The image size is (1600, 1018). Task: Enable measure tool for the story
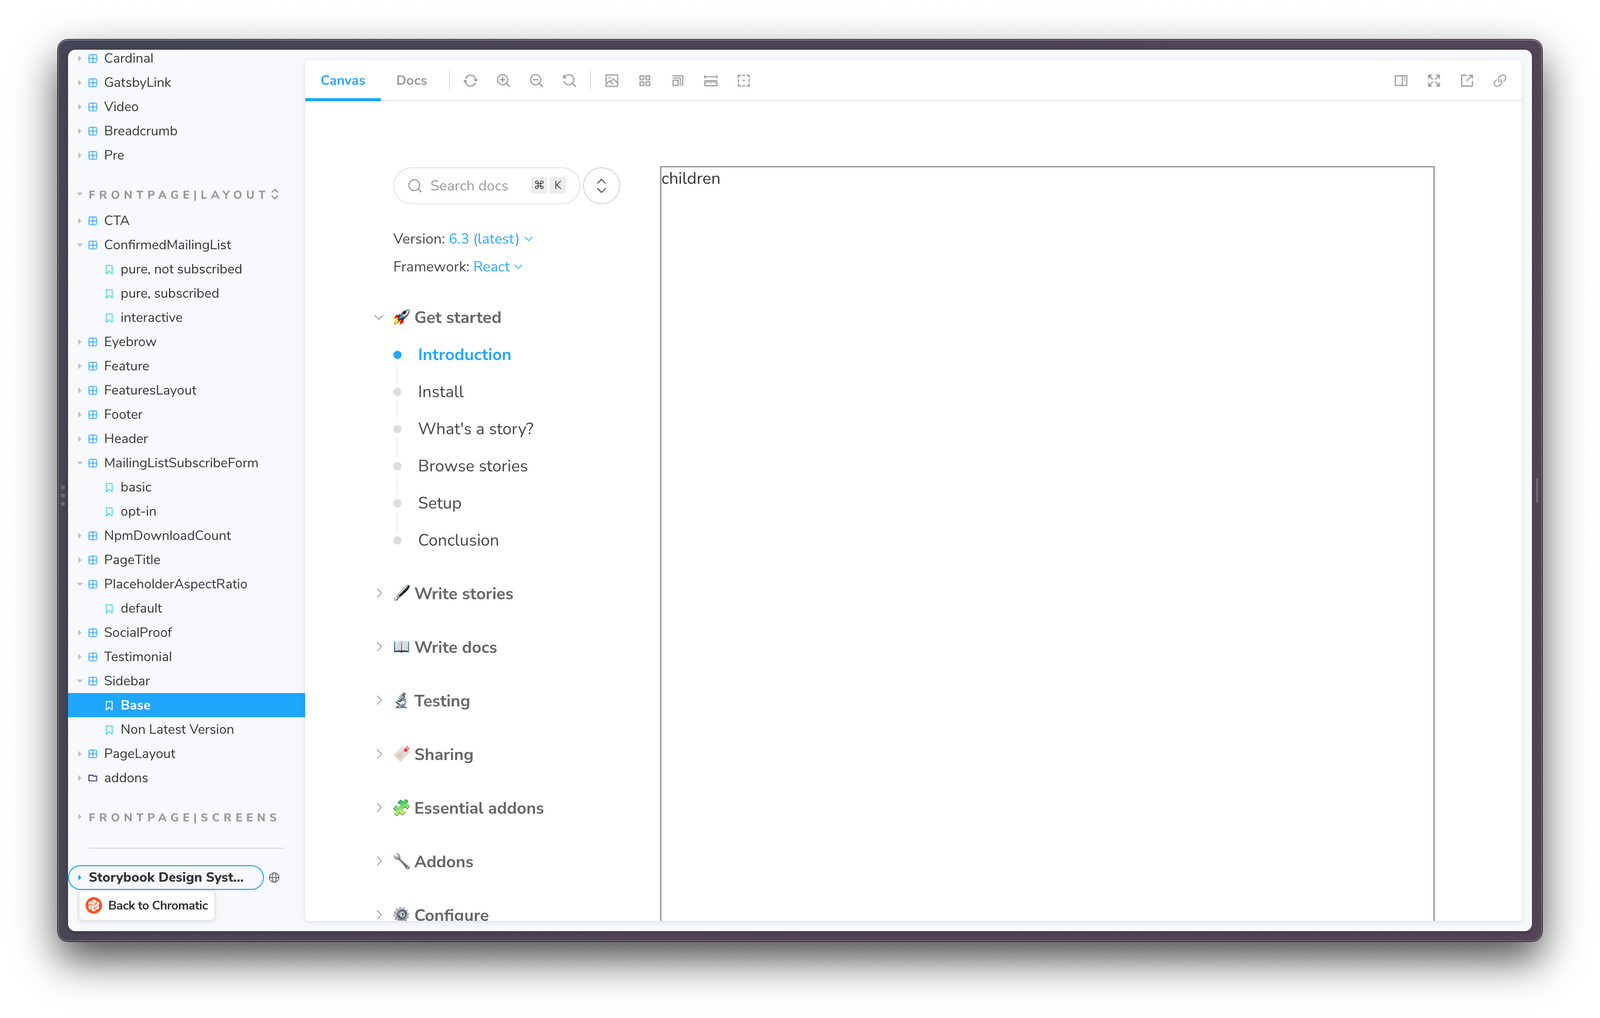coord(710,80)
